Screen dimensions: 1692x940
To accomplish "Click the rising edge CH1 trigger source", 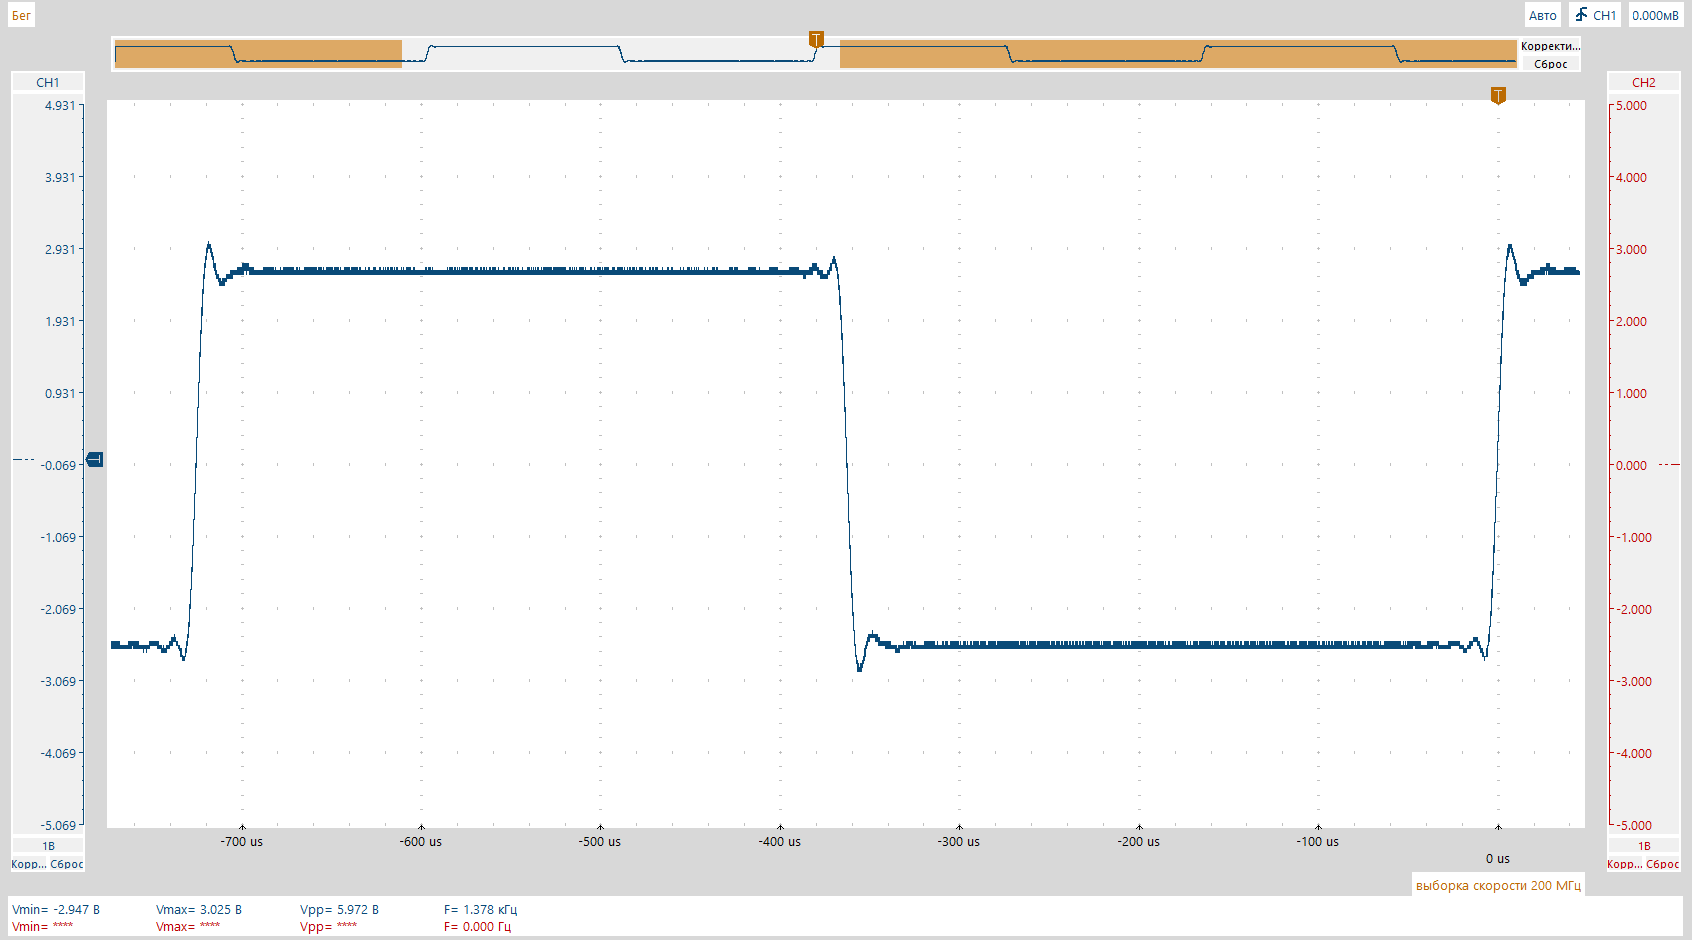I will 1595,15.
